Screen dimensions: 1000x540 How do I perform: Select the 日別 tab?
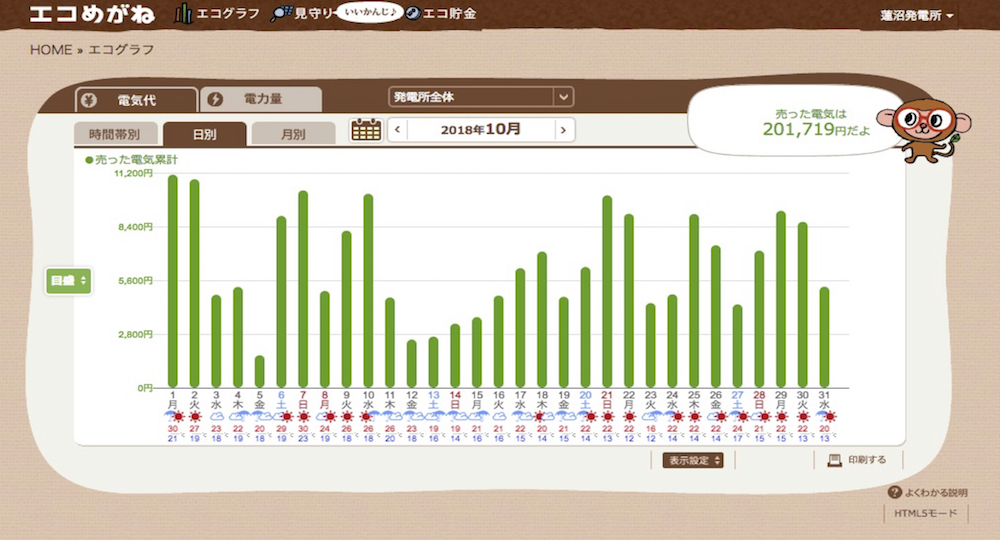[x=204, y=134]
